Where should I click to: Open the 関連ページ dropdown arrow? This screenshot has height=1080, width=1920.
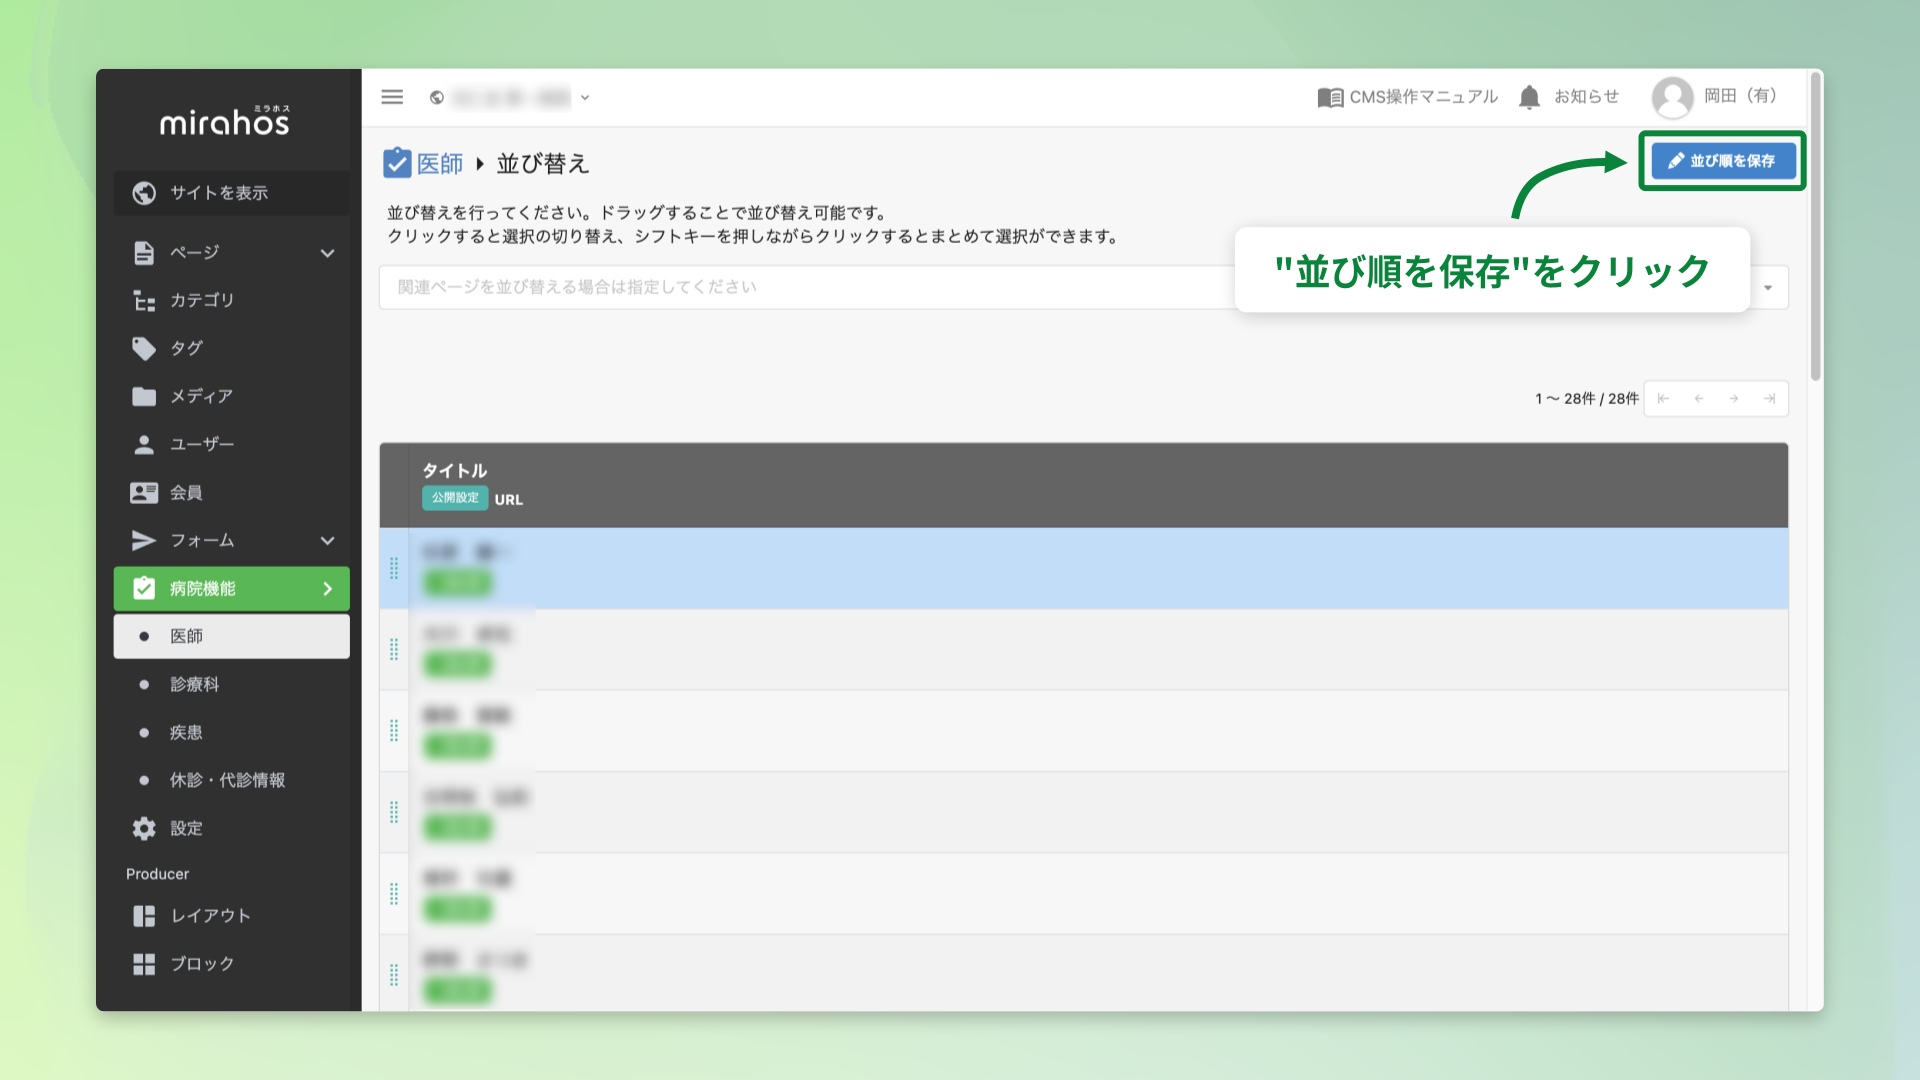click(x=1768, y=288)
